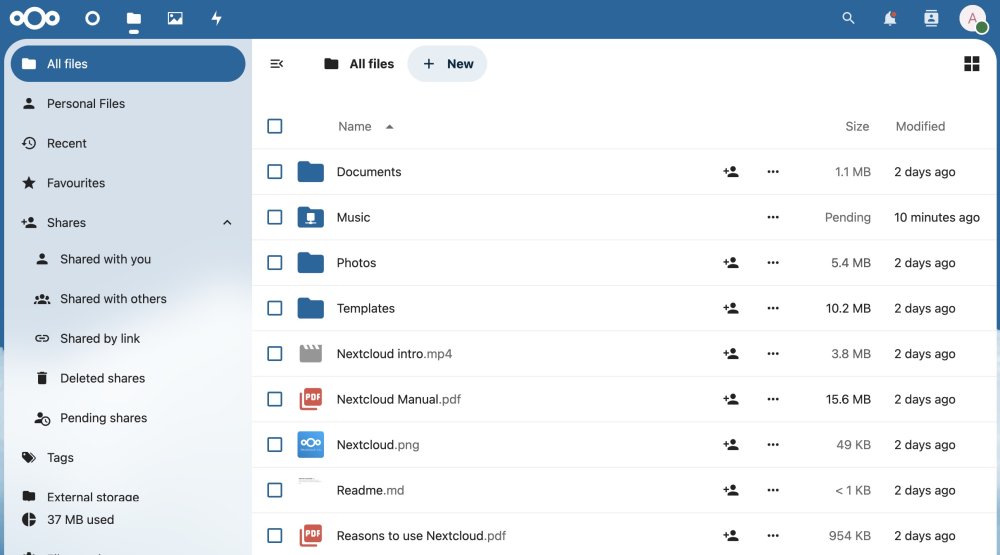
Task: Open the contacts menu icon
Action: 931,18
